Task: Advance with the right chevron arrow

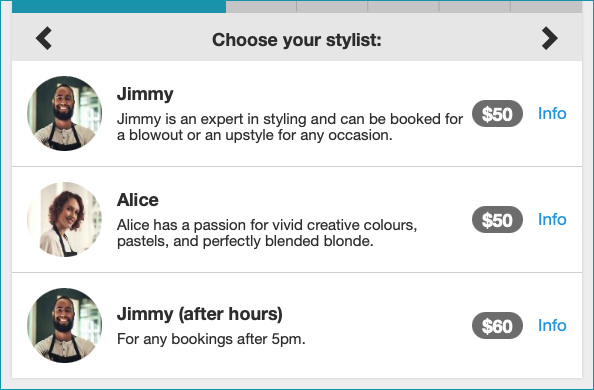Action: click(550, 38)
